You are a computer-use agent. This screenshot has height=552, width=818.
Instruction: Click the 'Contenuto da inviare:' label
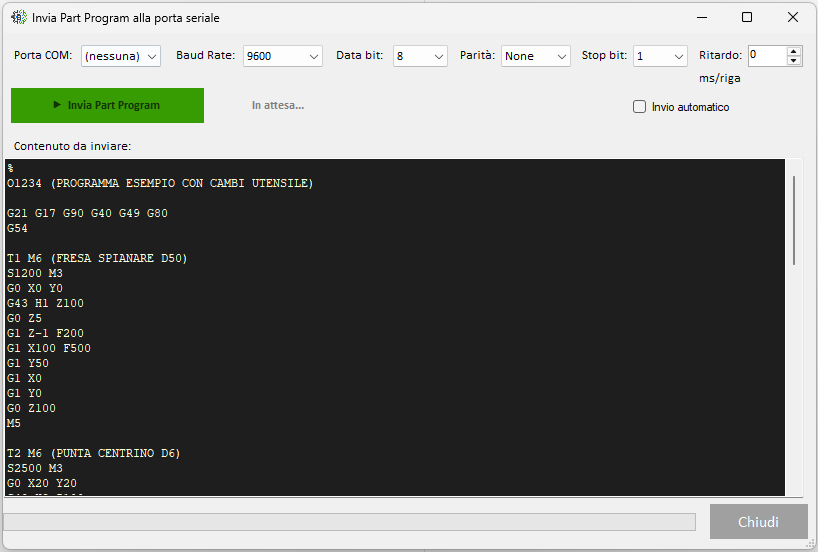pyautogui.click(x=73, y=146)
